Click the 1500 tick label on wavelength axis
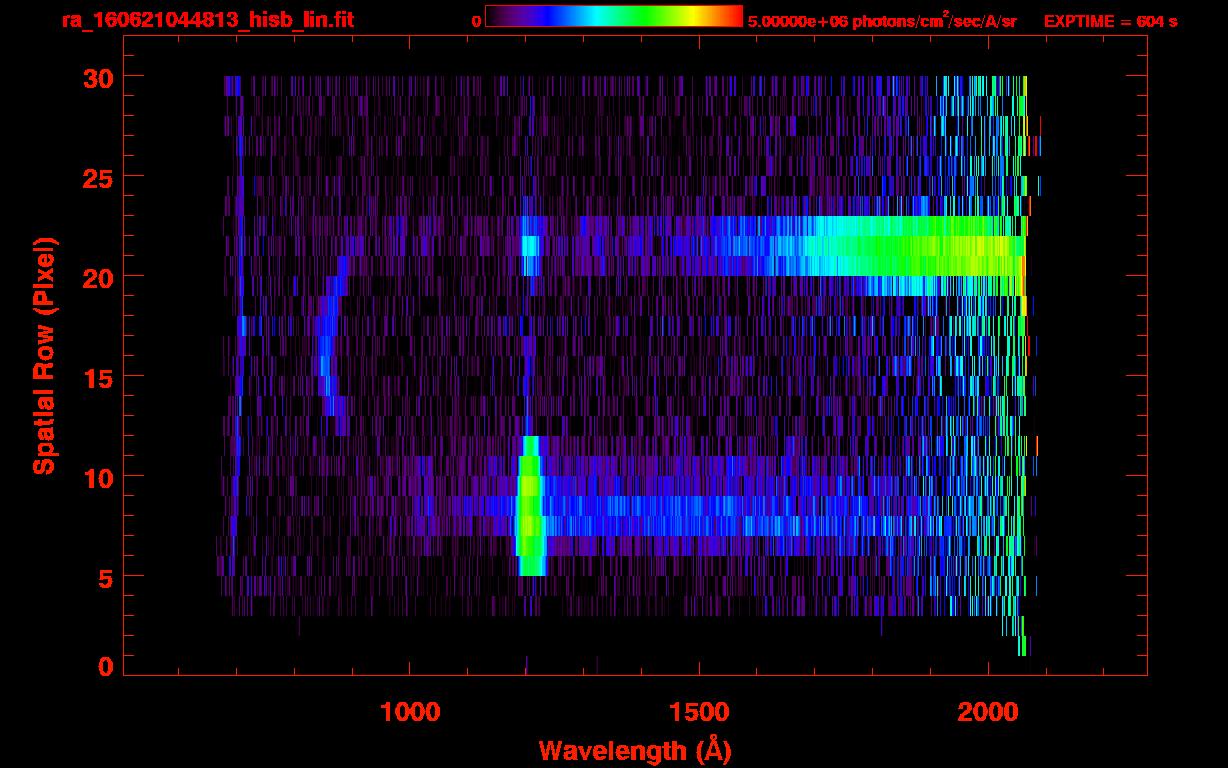 pos(699,711)
